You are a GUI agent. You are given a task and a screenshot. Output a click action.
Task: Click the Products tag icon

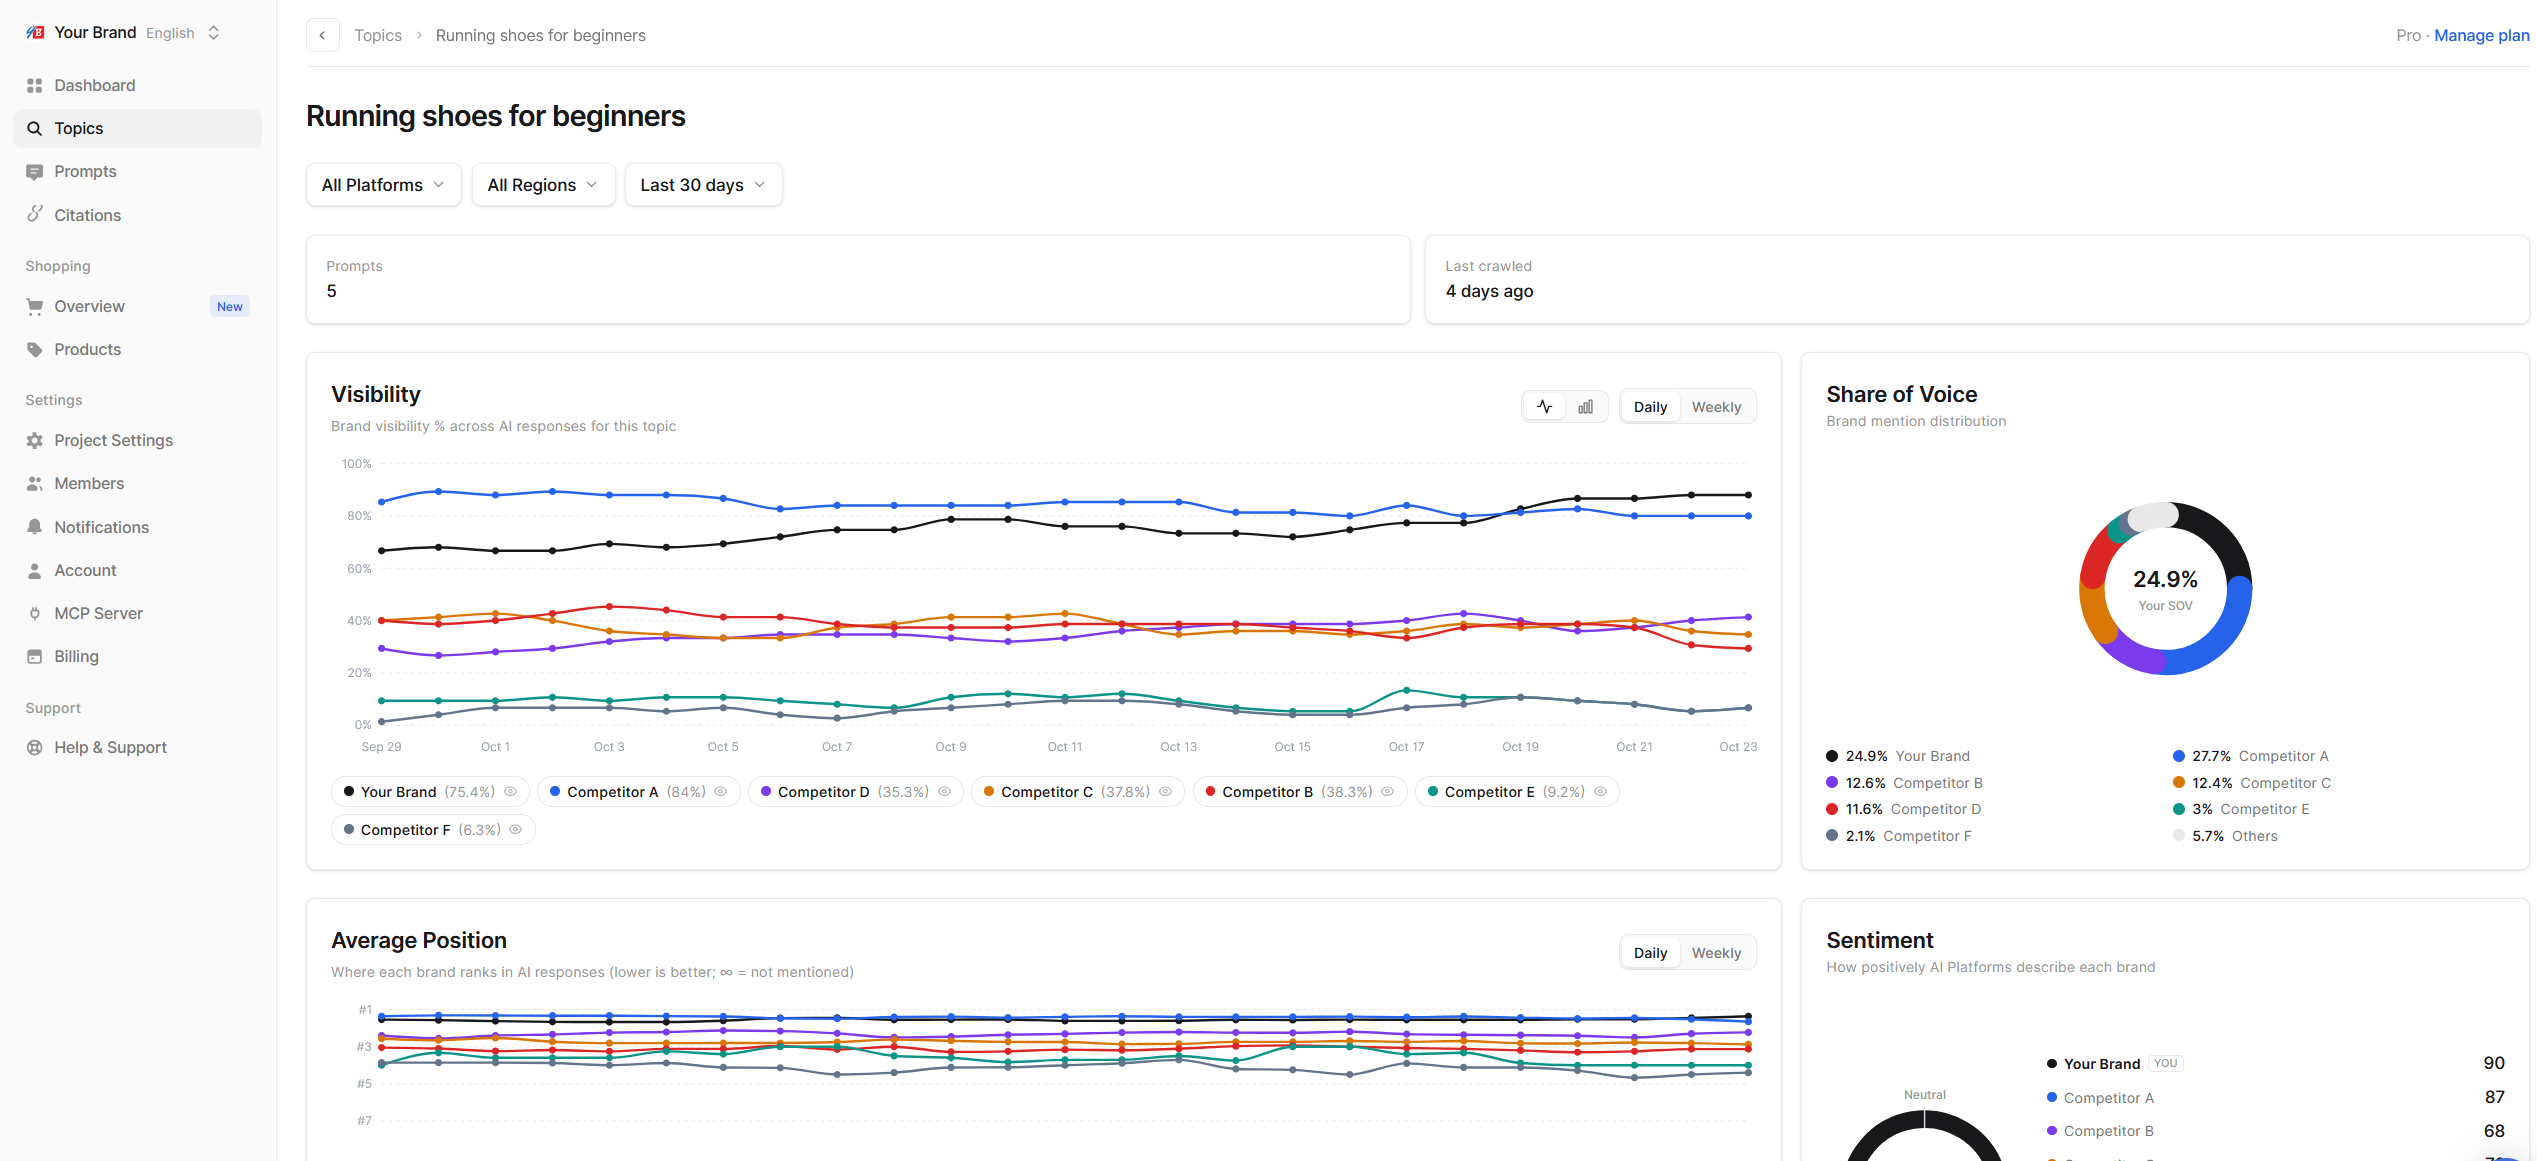tap(35, 349)
